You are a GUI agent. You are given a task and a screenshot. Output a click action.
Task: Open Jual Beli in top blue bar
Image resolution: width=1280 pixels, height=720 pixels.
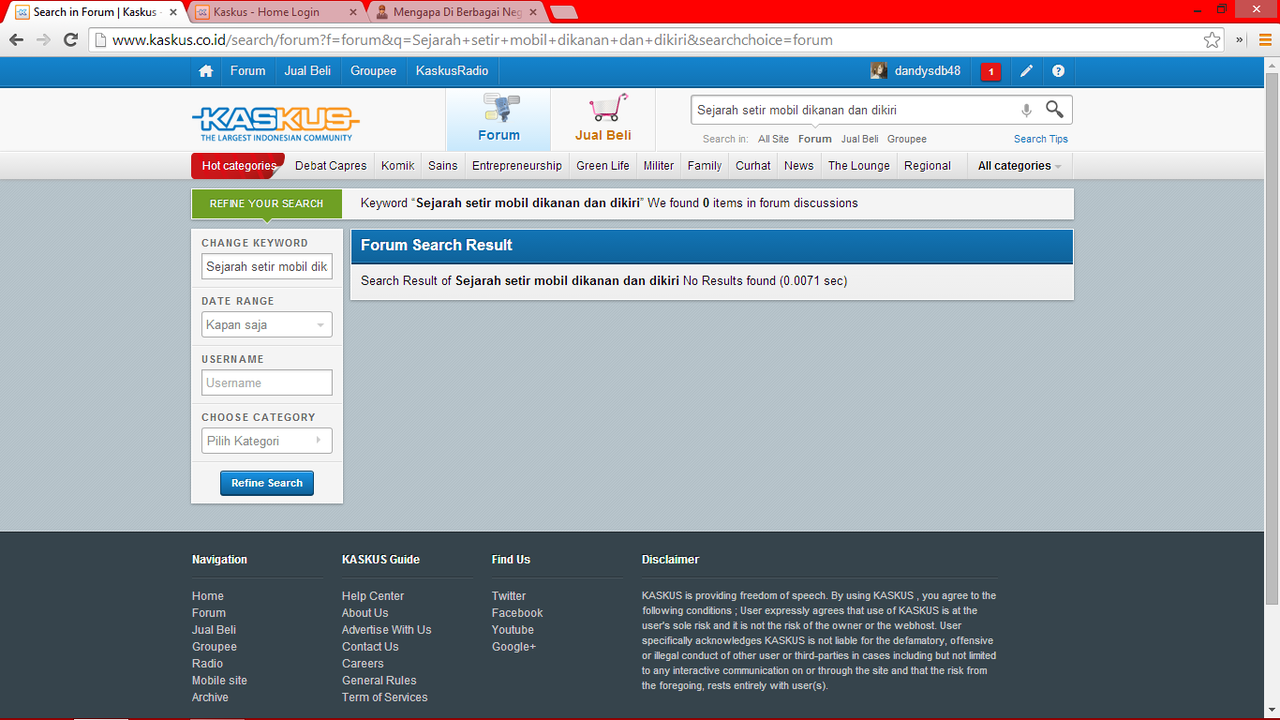pyautogui.click(x=308, y=71)
